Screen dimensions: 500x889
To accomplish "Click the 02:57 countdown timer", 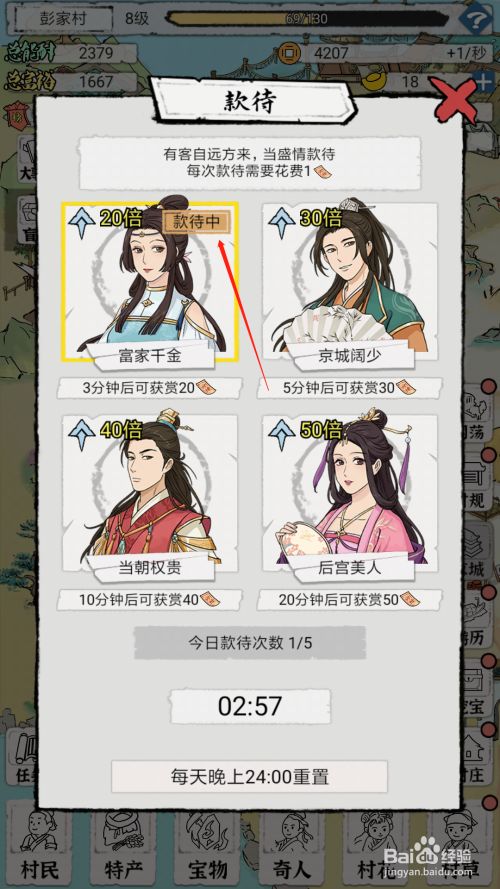I will (x=250, y=706).
